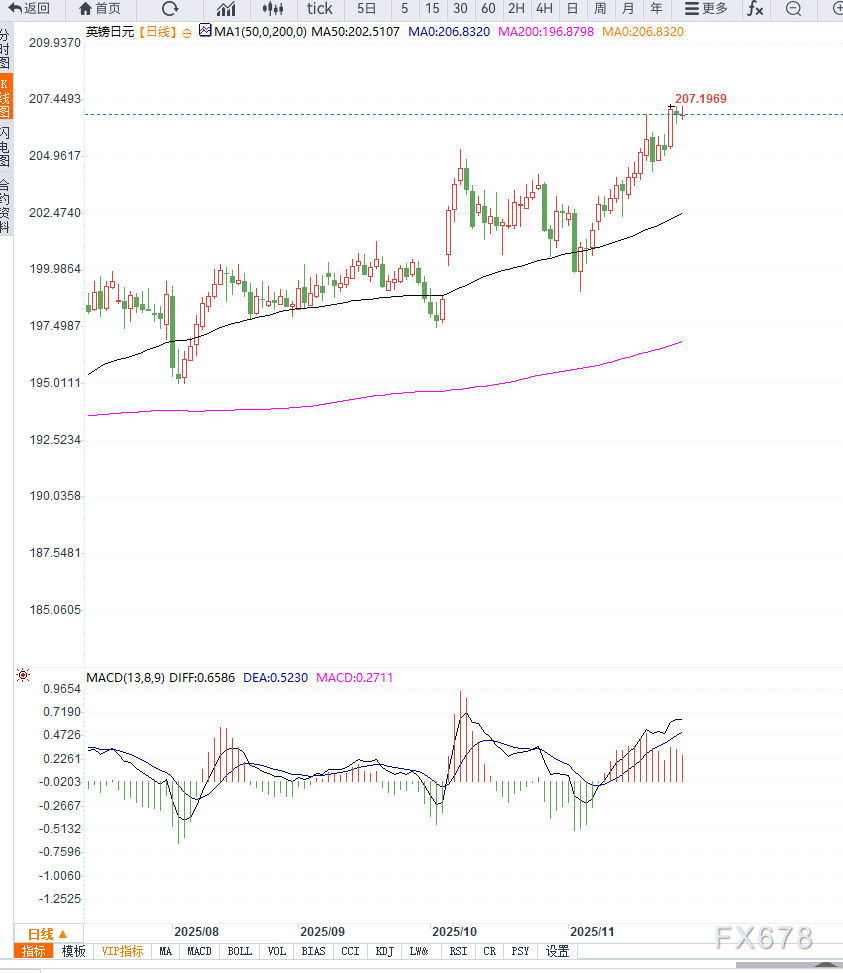Click the 设置 settings button
Viewport: 843px width, 973px height.
(557, 951)
